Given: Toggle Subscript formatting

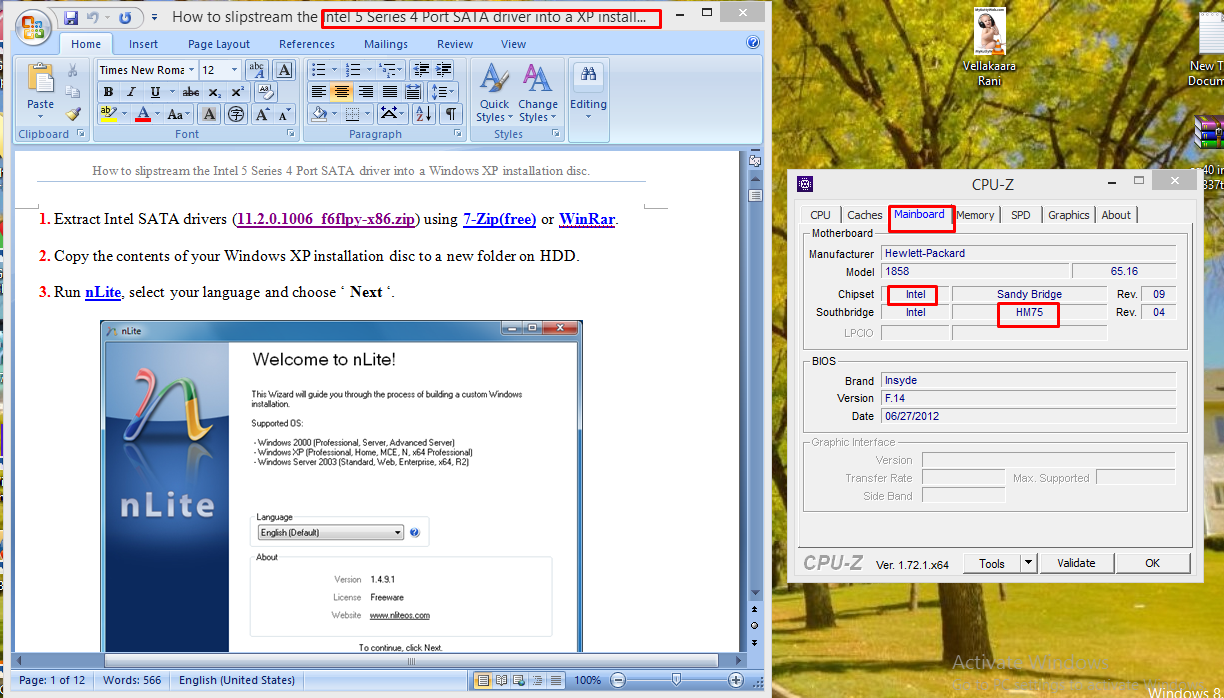Looking at the screenshot, I should pos(214,91).
